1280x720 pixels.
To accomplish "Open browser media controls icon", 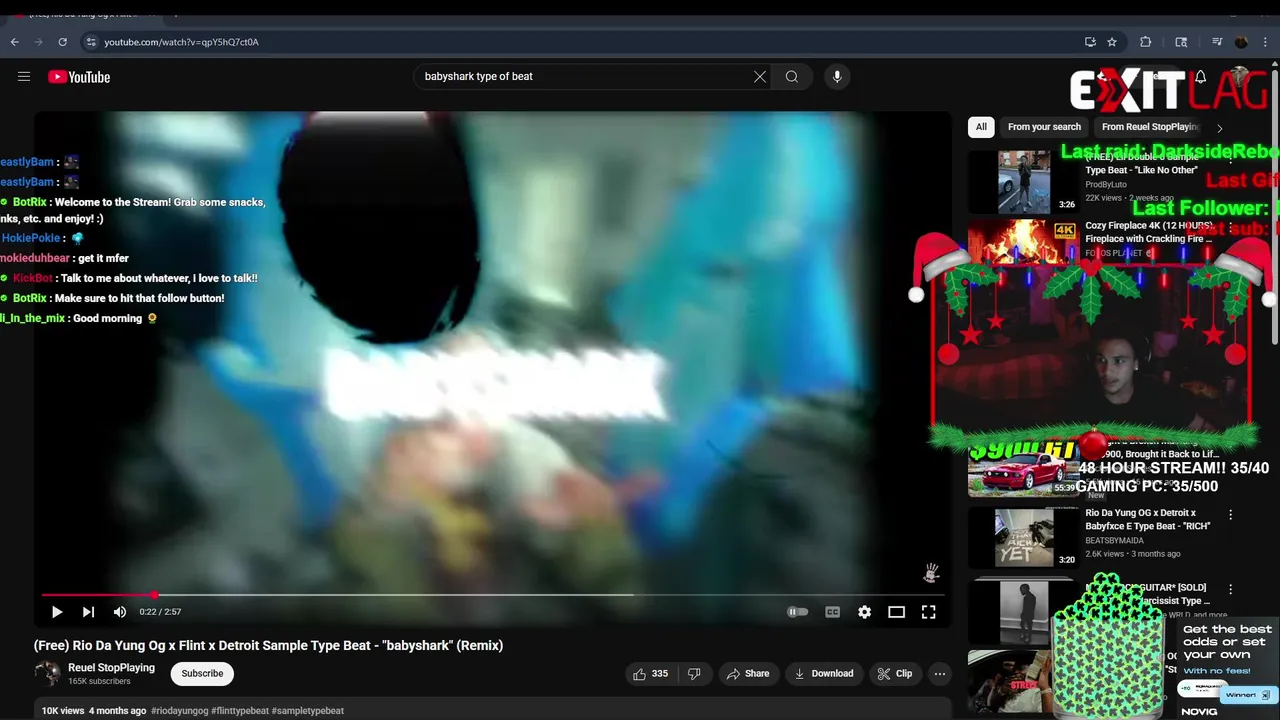I will 1217,42.
